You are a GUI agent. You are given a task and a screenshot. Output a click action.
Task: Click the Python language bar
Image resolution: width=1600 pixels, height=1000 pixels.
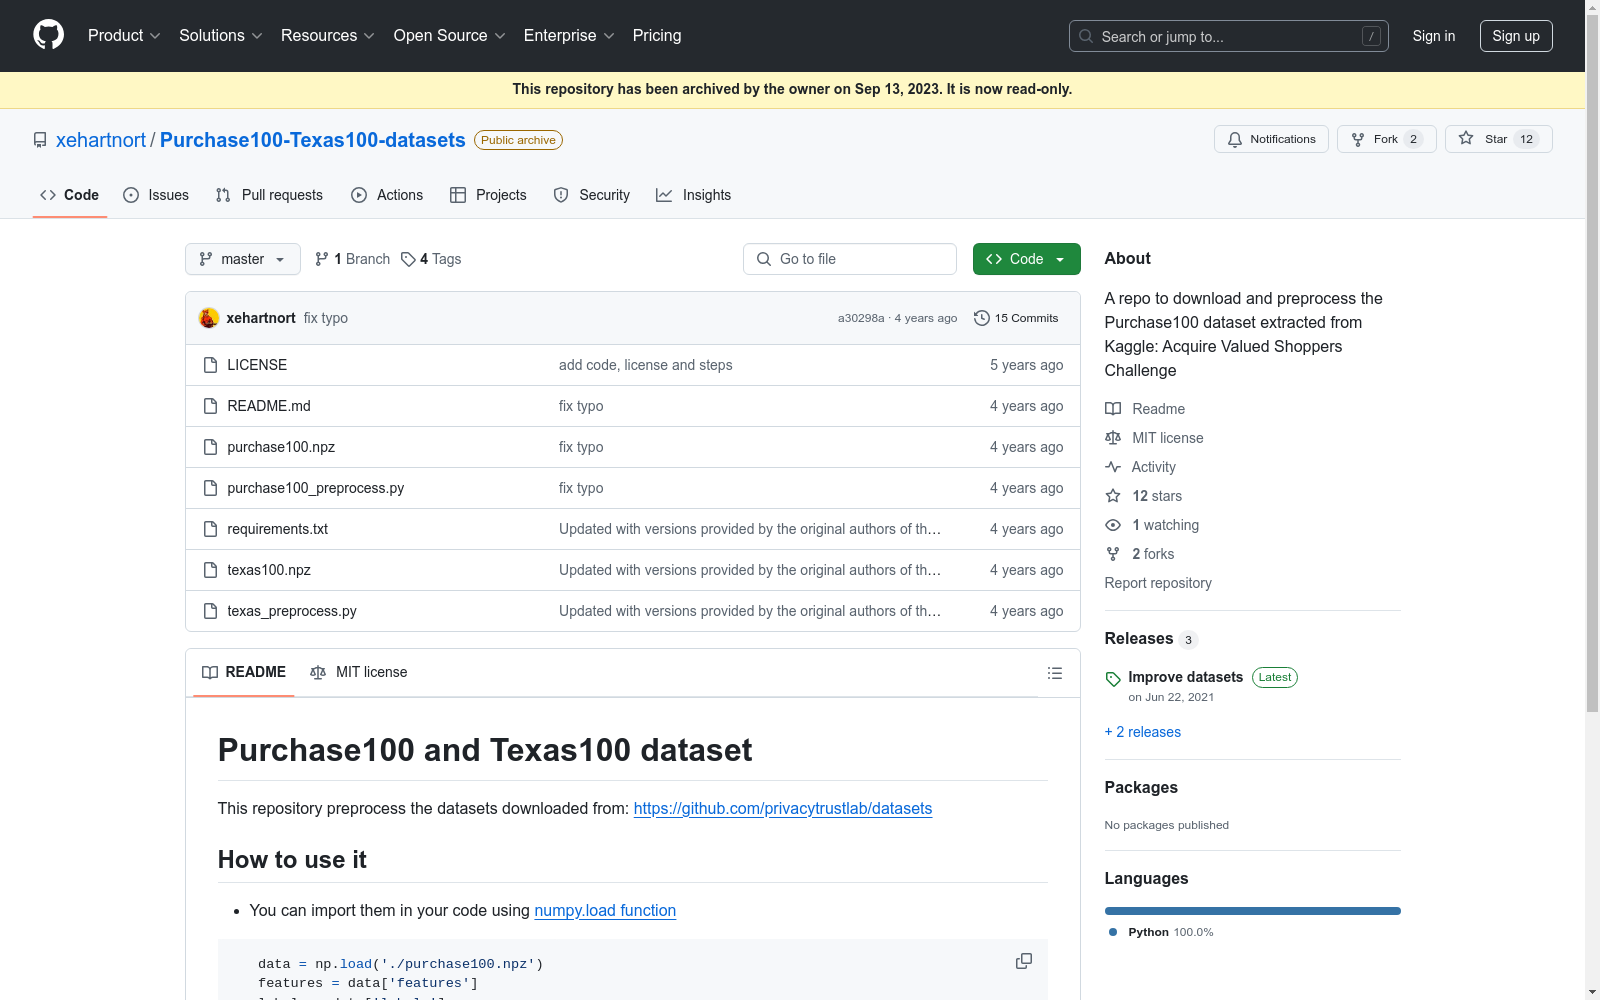(1253, 911)
